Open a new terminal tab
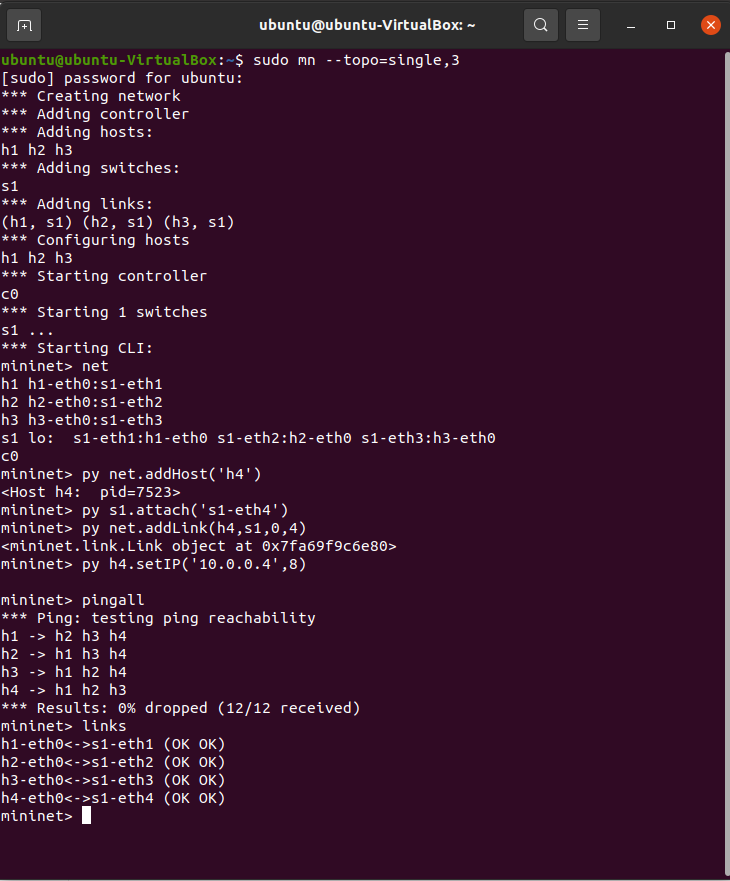730x881 pixels. [x=25, y=25]
